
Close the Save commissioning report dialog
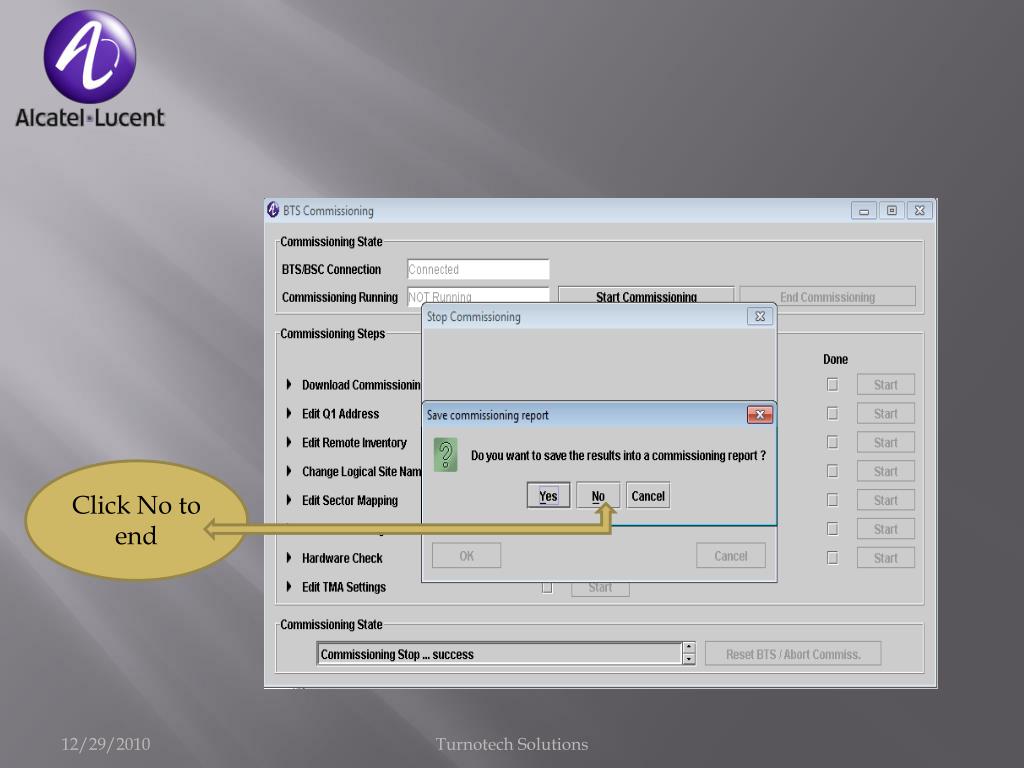(x=760, y=415)
